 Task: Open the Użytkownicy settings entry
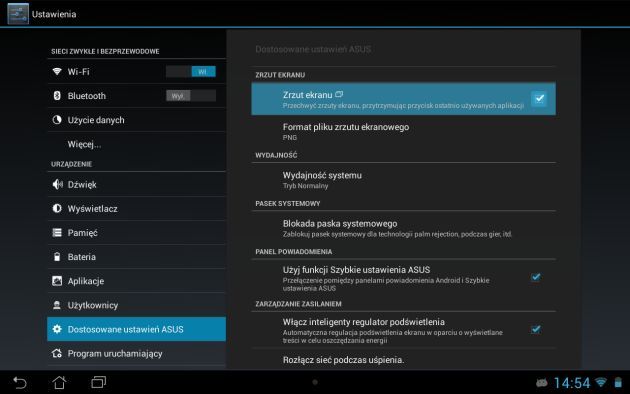click(x=136, y=305)
